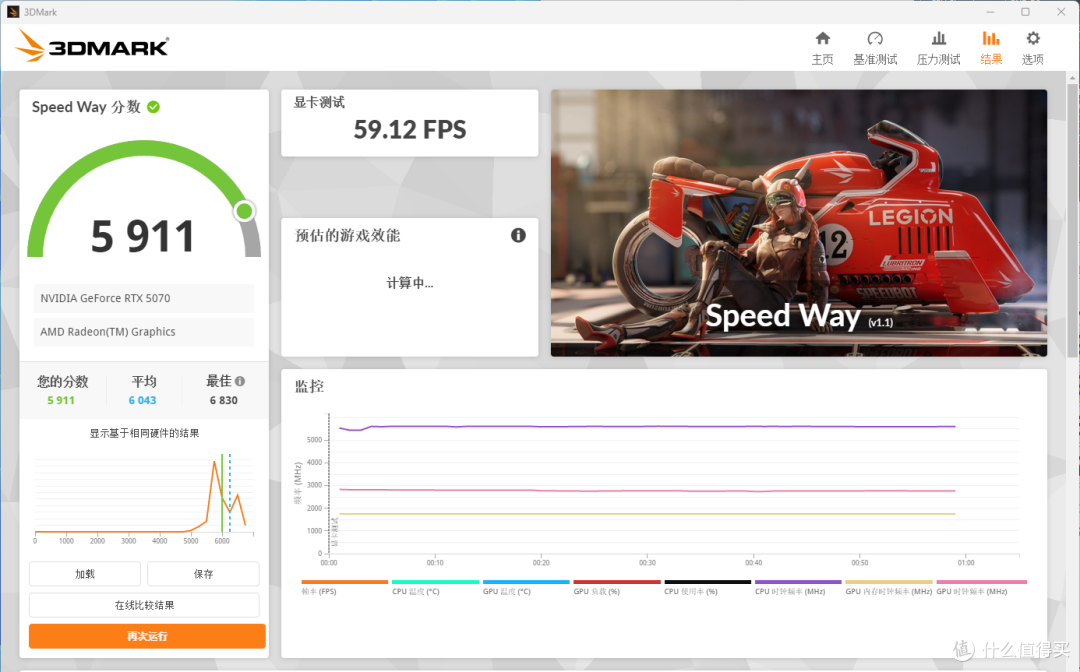Toggle the pink GPU 时钟频率 legend swatch

pyautogui.click(x=982, y=582)
